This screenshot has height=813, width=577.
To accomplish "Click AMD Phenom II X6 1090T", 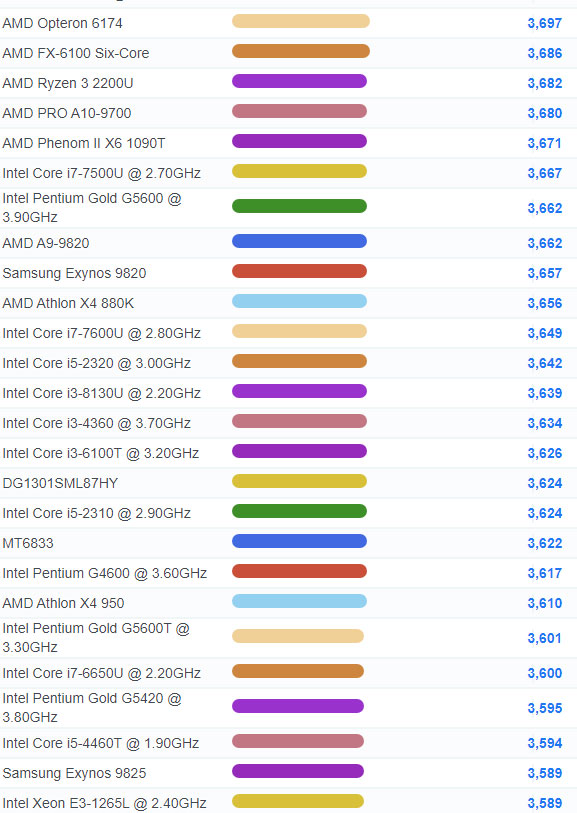I will click(x=84, y=144).
